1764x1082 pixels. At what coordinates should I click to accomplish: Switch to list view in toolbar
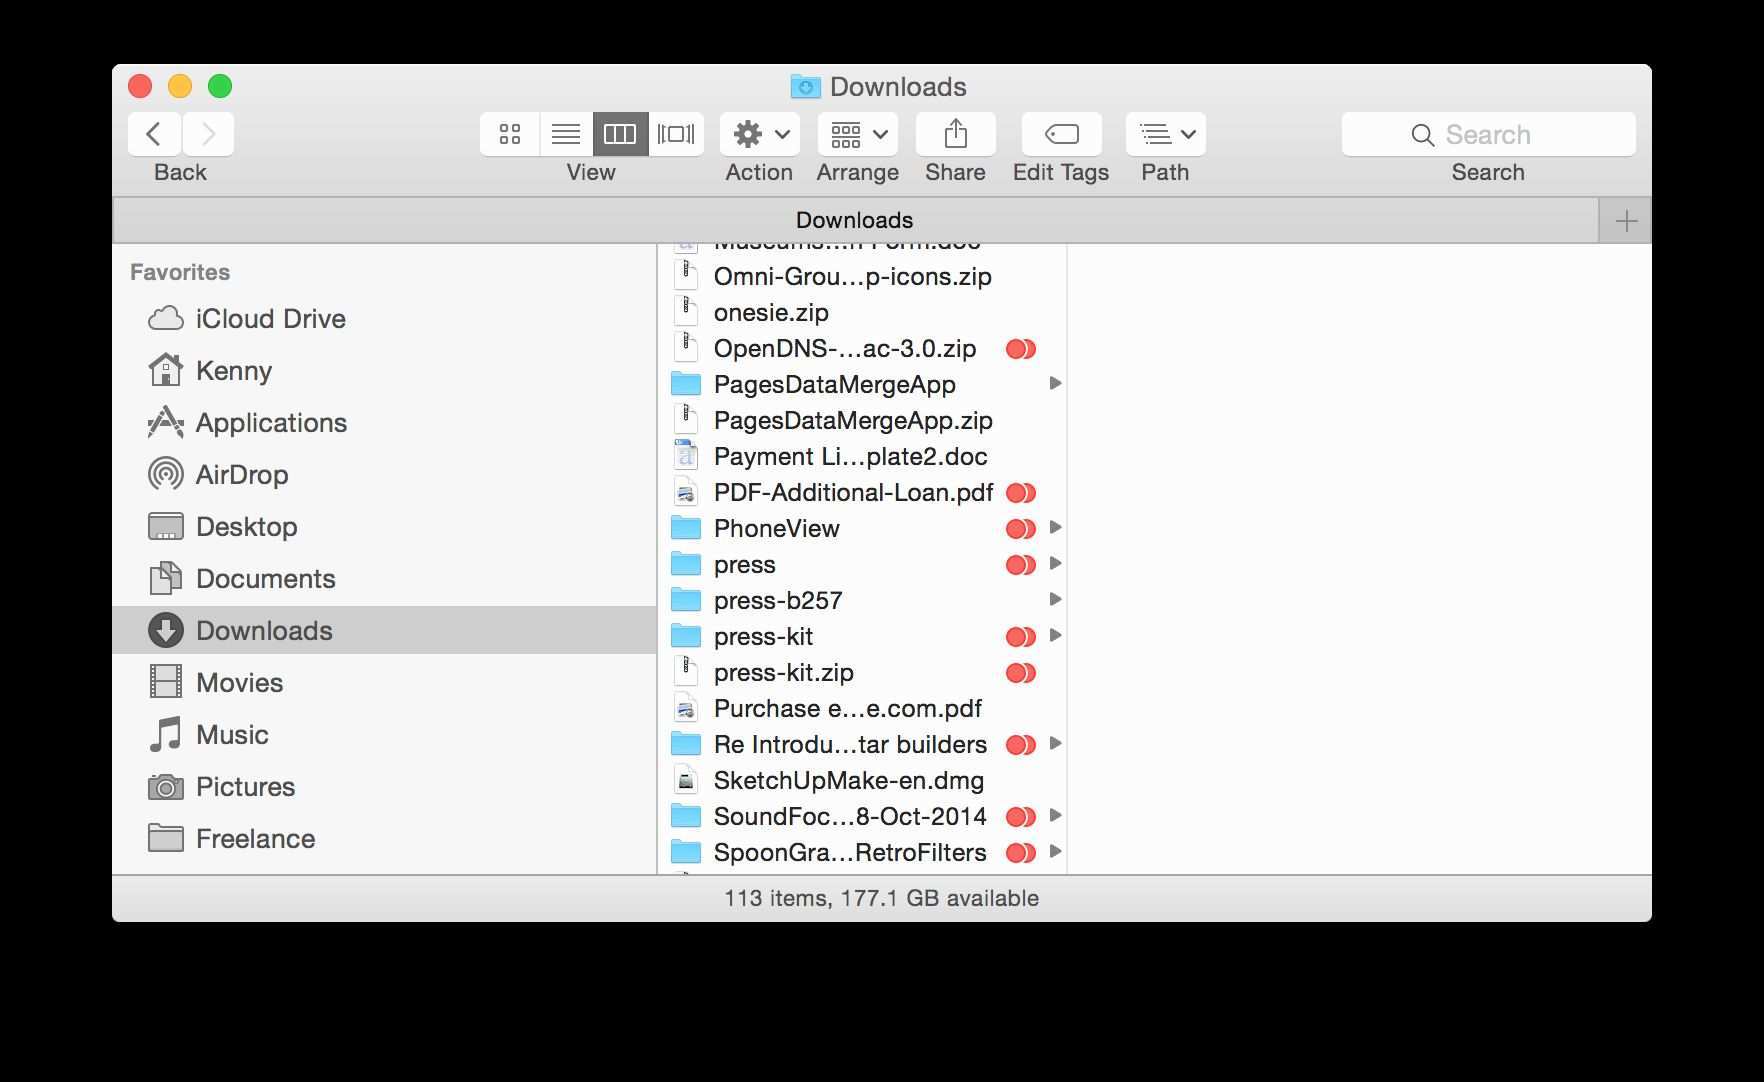[x=566, y=134]
